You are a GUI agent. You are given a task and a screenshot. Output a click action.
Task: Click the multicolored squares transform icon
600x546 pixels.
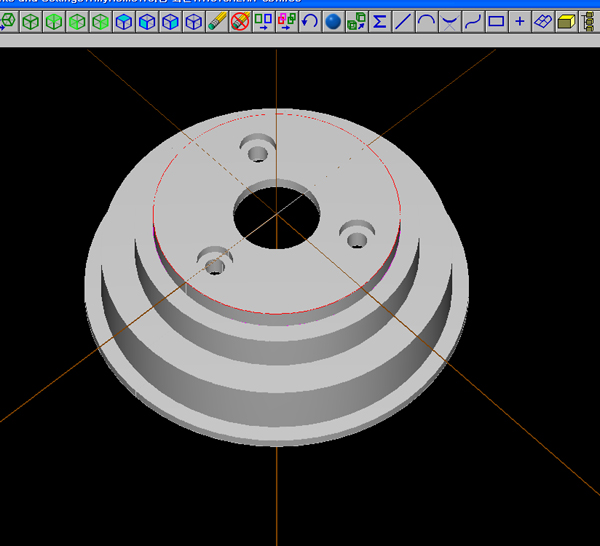click(287, 21)
